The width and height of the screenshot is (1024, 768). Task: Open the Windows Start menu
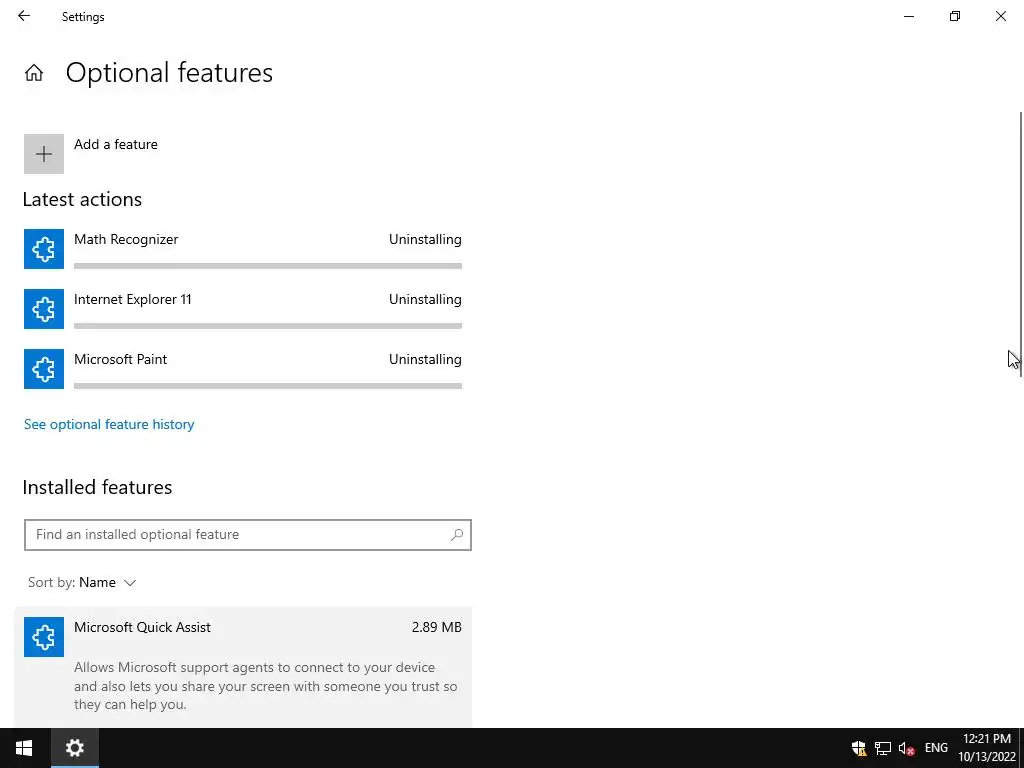point(24,748)
